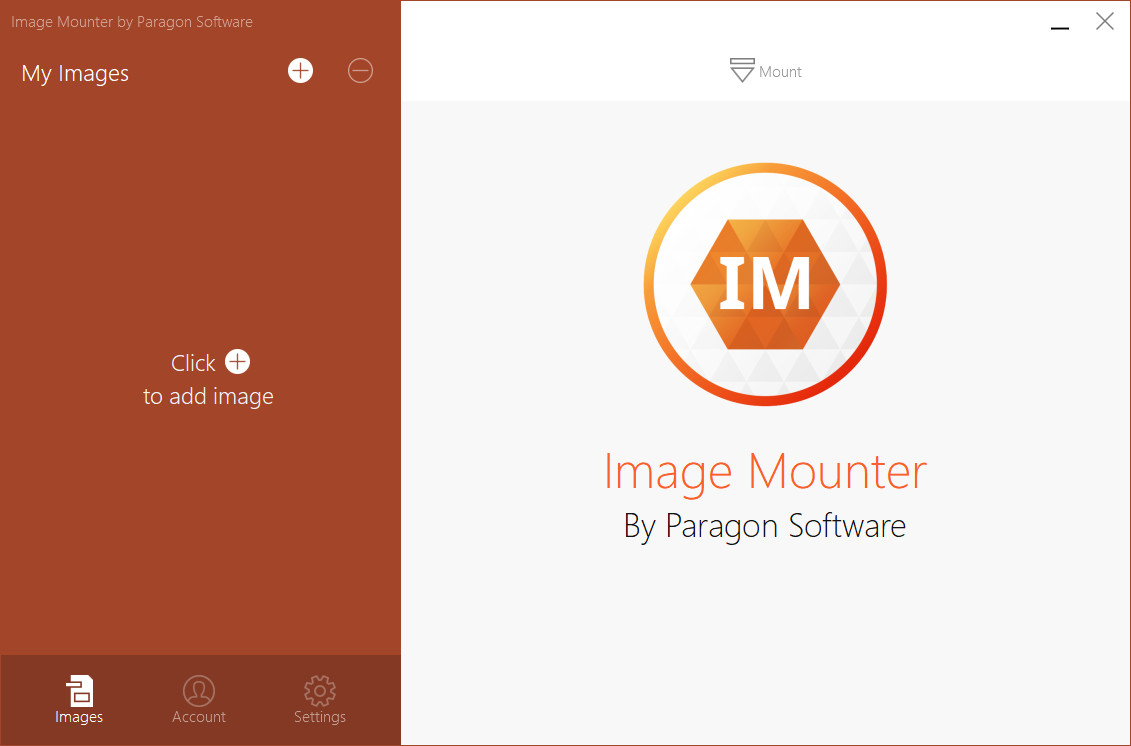Click the Mount button in the toolbar
Image resolution: width=1131 pixels, height=746 pixels.
tap(765, 71)
